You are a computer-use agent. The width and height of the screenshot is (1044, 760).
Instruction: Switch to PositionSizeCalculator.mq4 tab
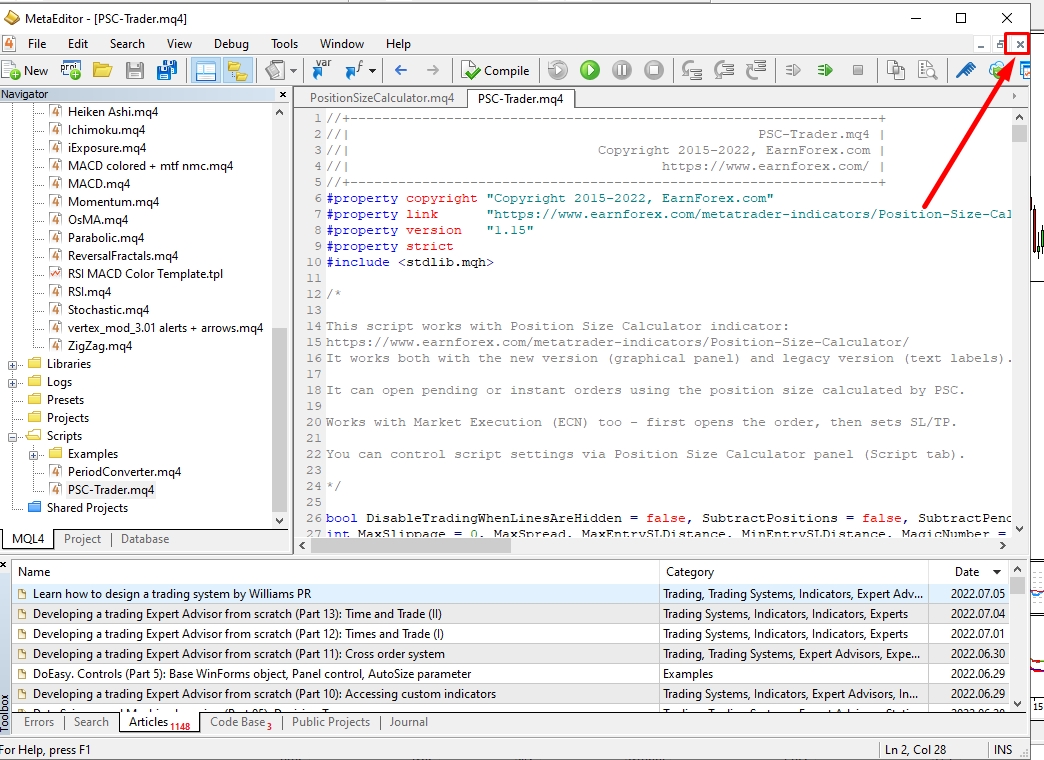coord(381,98)
